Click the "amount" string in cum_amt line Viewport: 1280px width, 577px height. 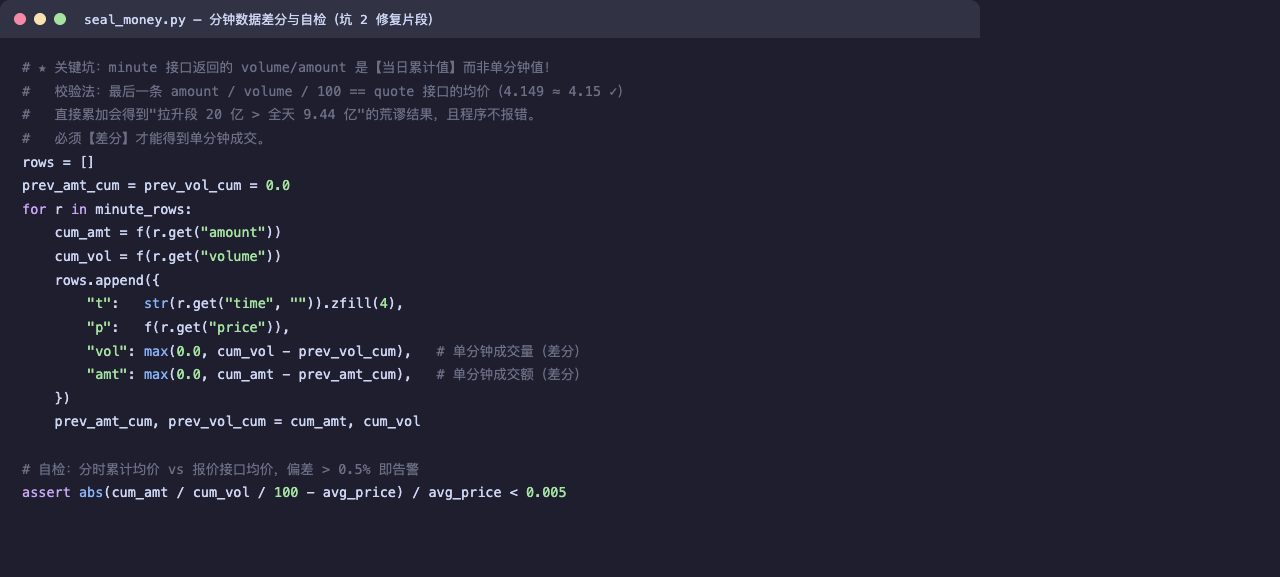[x=233, y=233]
